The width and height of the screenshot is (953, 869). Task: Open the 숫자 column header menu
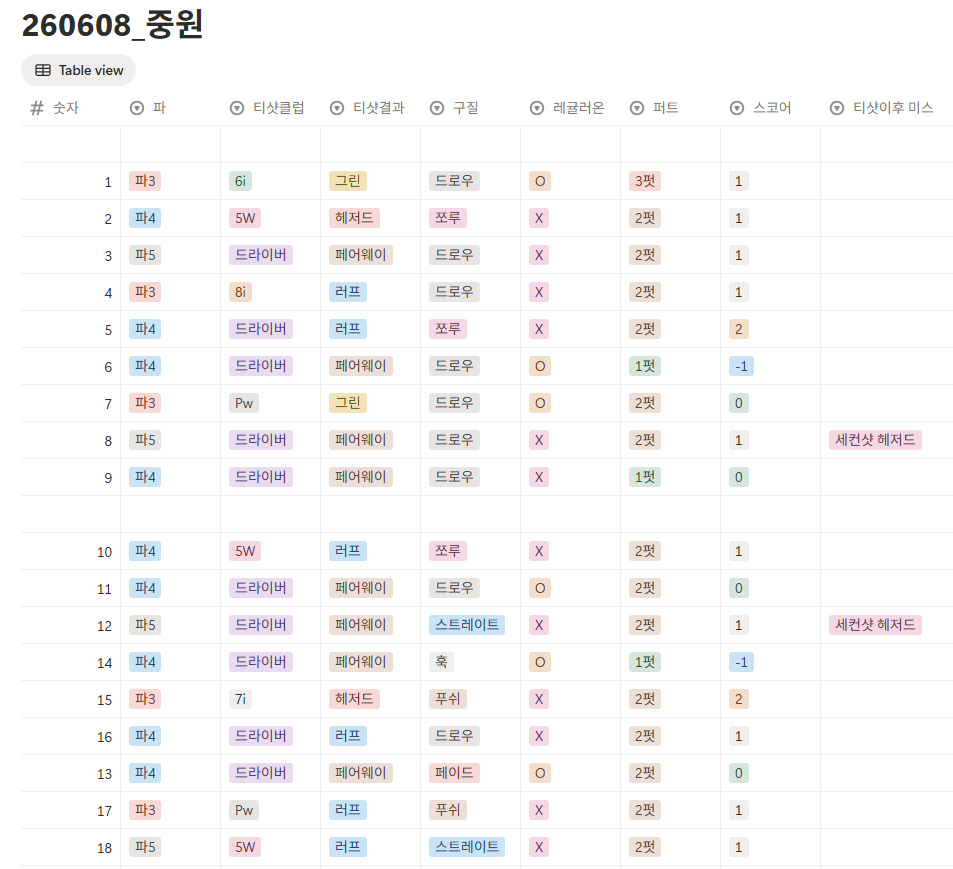tap(71, 108)
